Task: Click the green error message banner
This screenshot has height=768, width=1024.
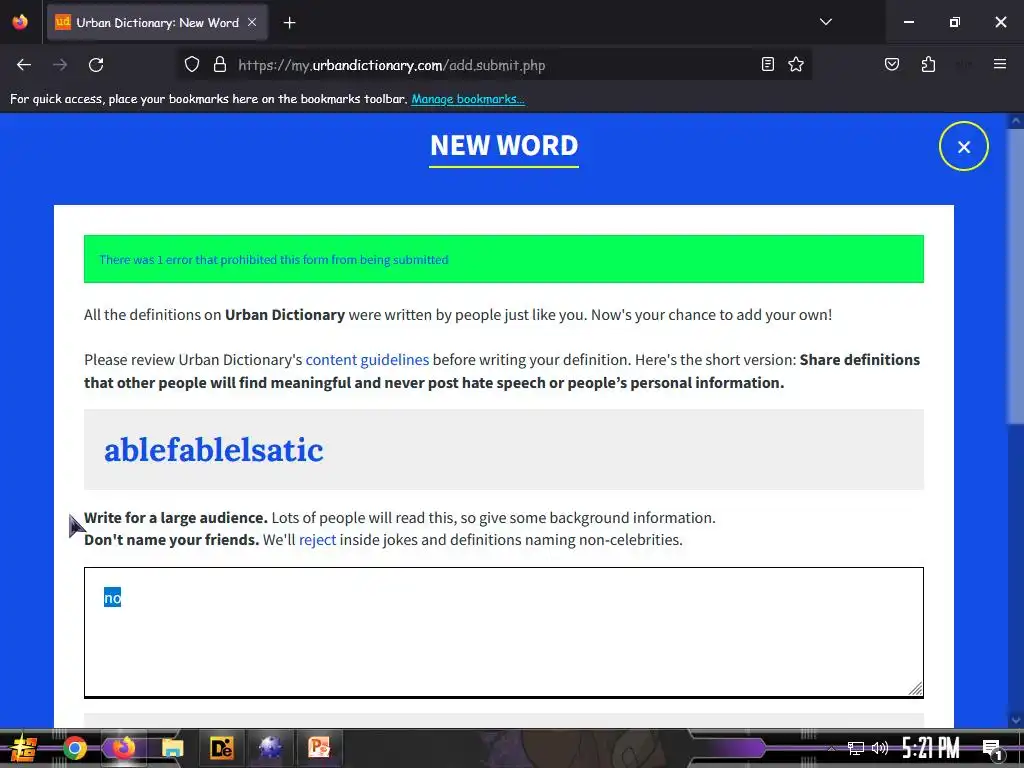Action: (504, 259)
